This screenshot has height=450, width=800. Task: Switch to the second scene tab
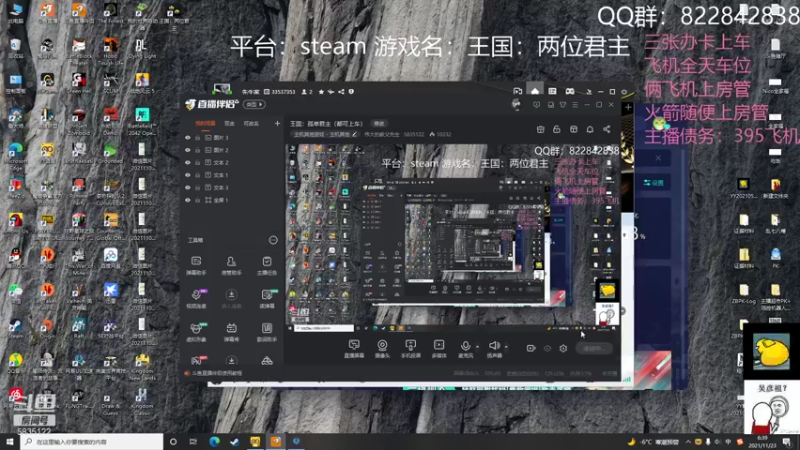point(230,123)
